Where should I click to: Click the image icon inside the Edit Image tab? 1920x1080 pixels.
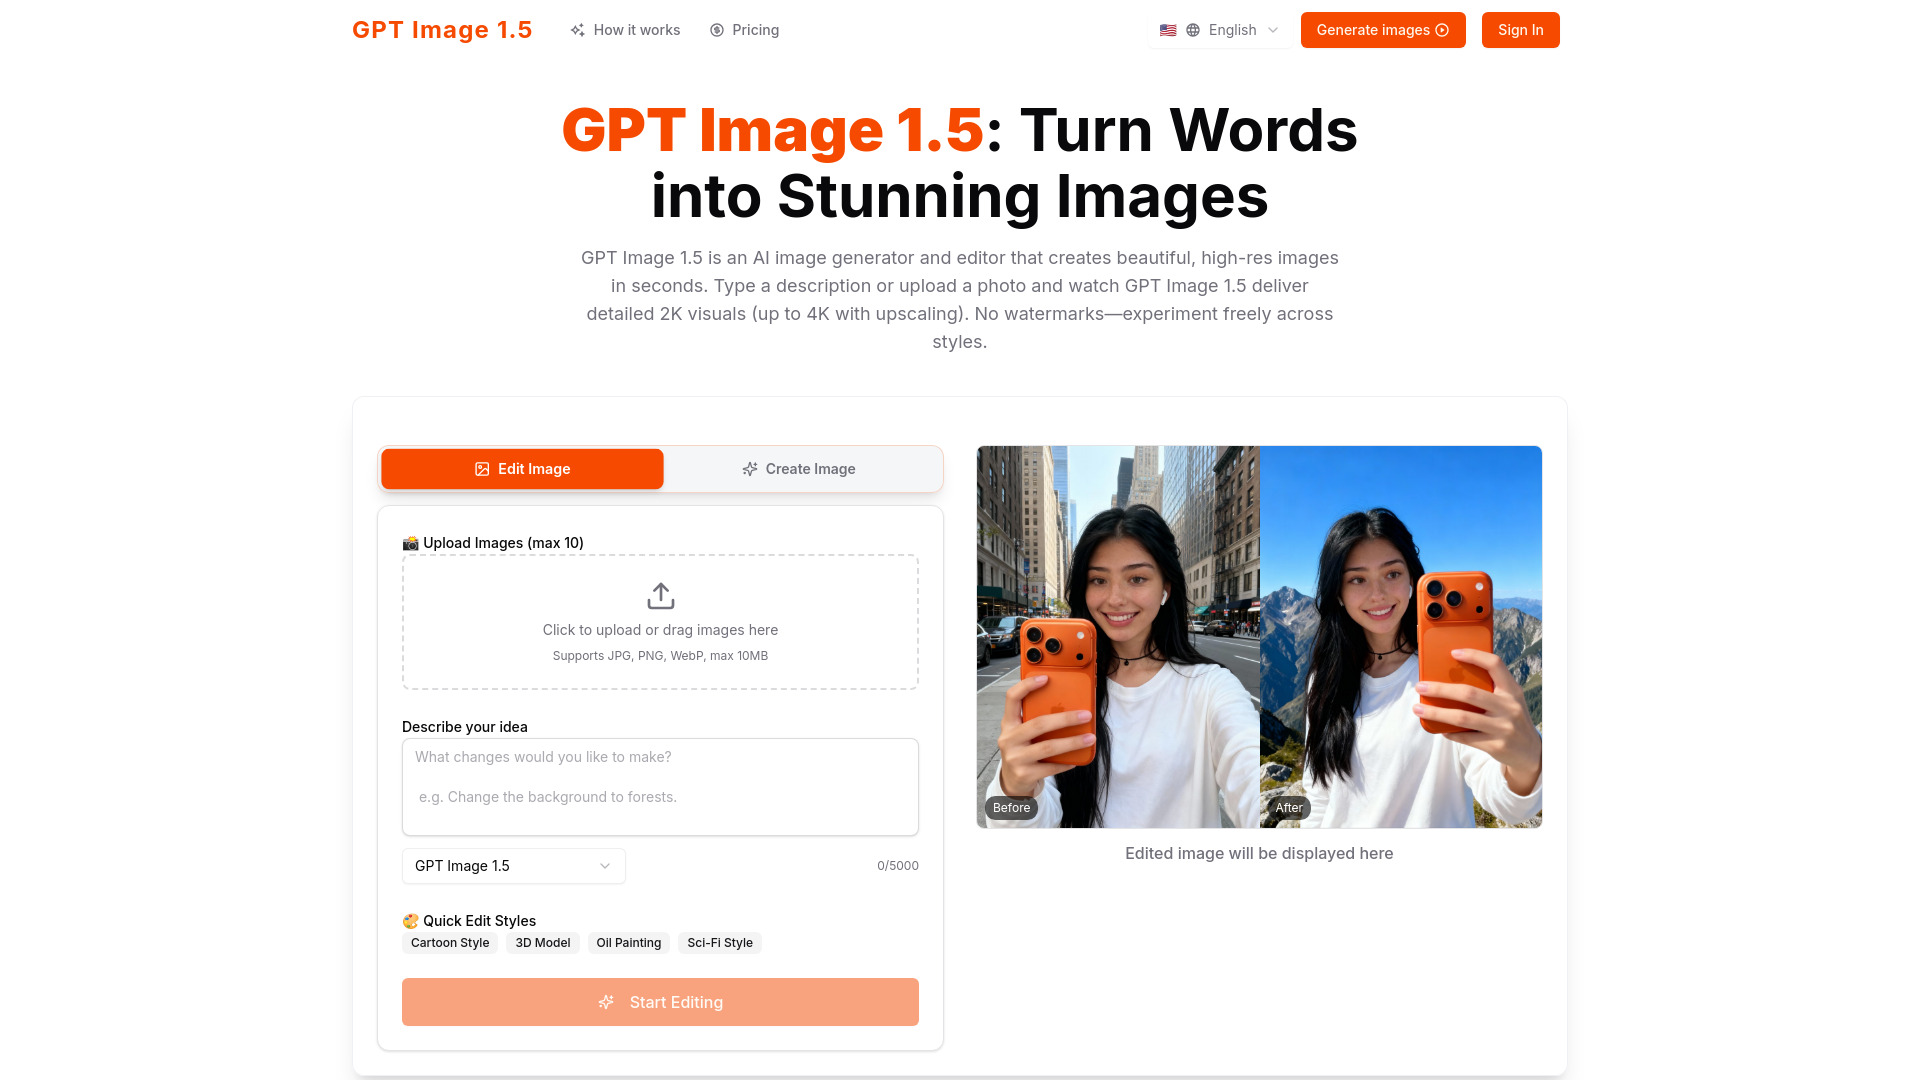pyautogui.click(x=481, y=468)
